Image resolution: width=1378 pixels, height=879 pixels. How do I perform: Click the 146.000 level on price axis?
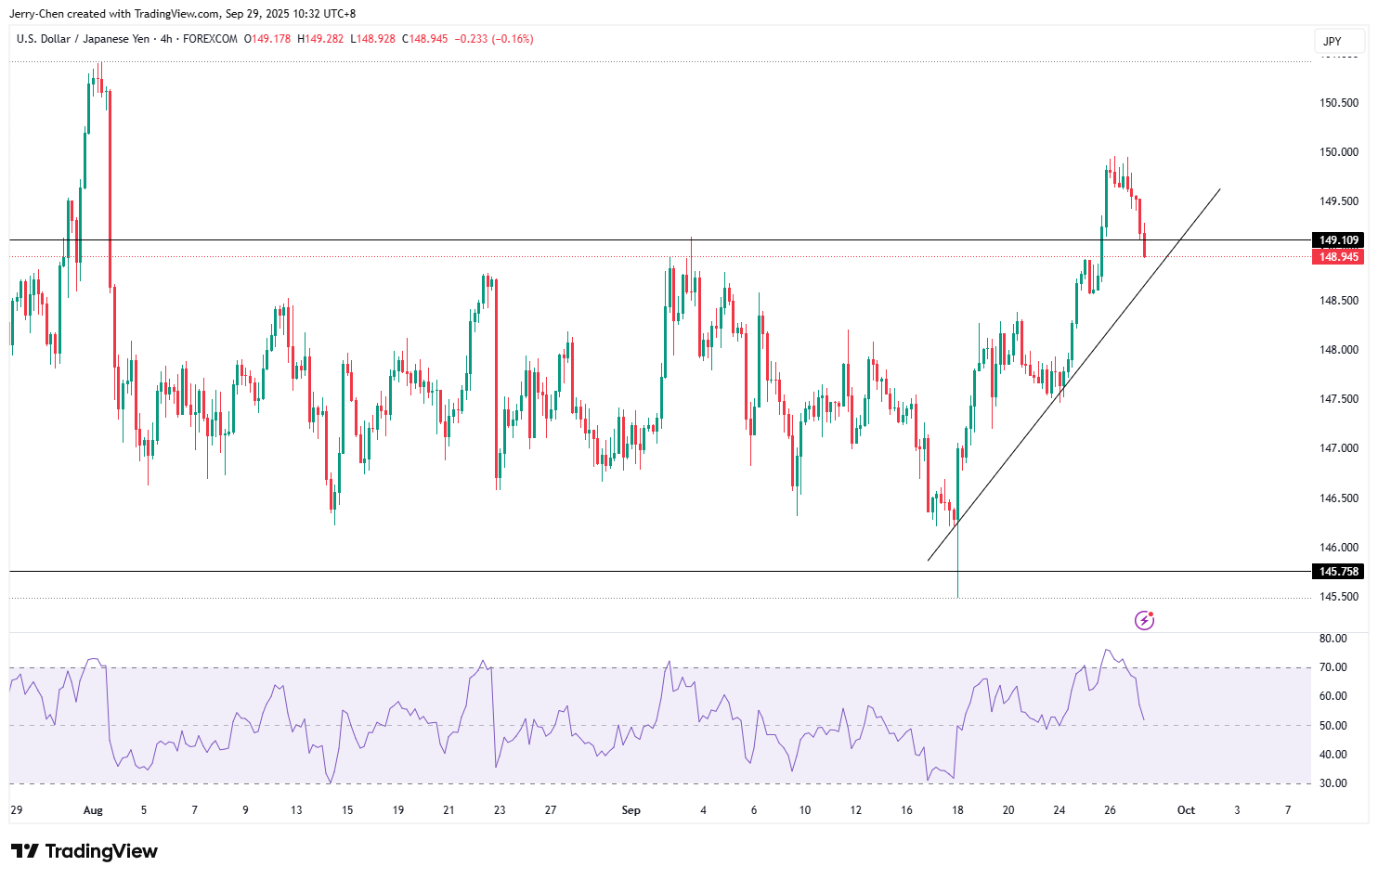[x=1338, y=547]
